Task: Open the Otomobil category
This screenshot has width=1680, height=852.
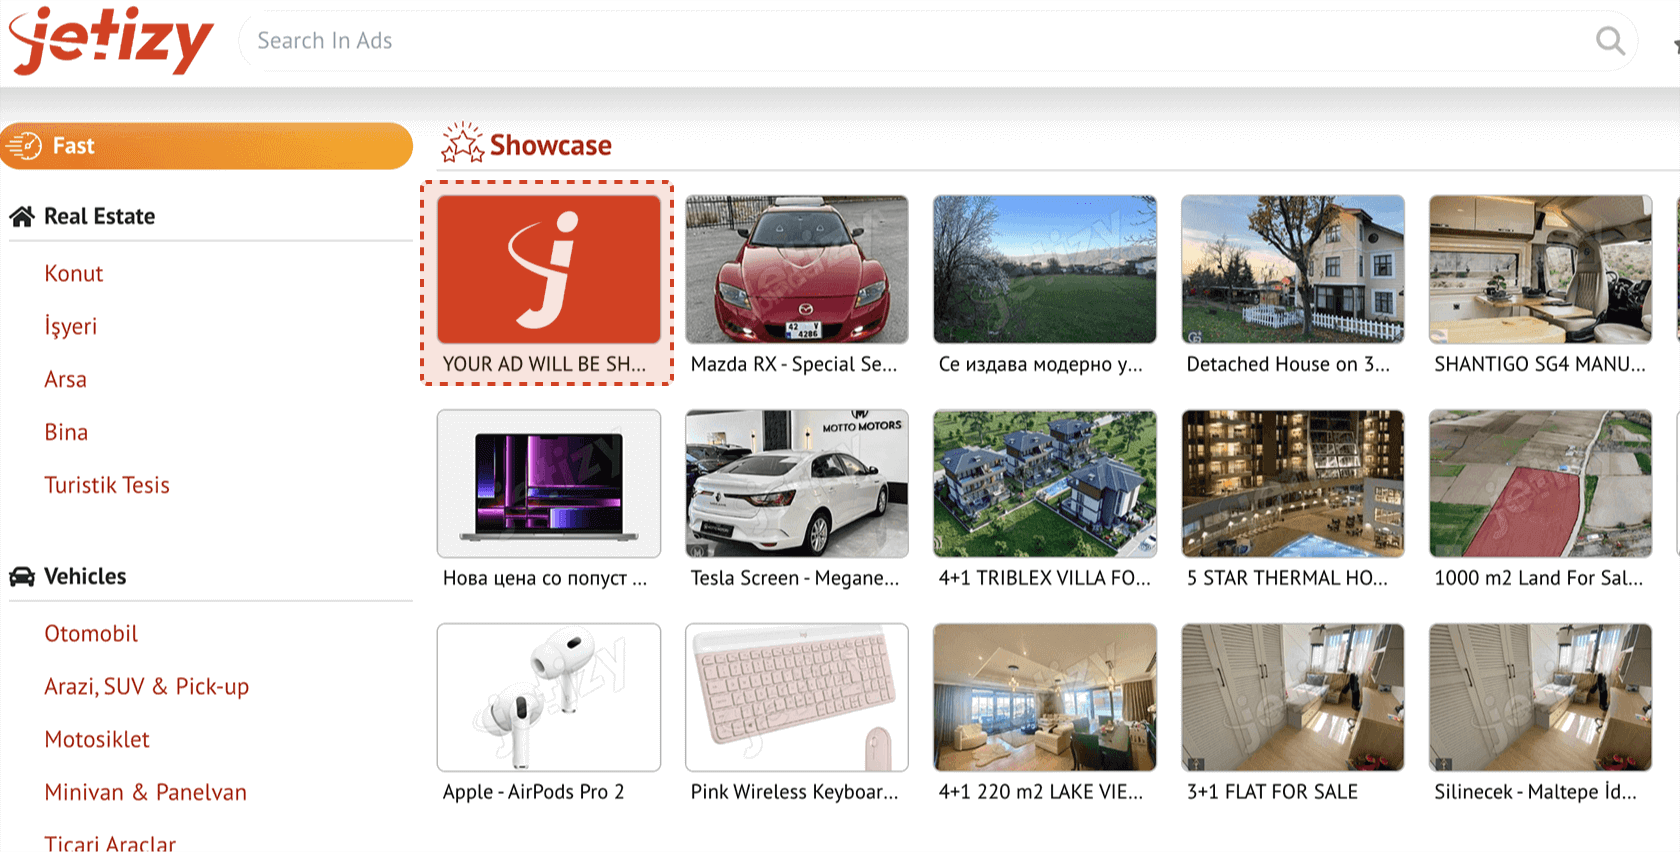Action: [91, 633]
